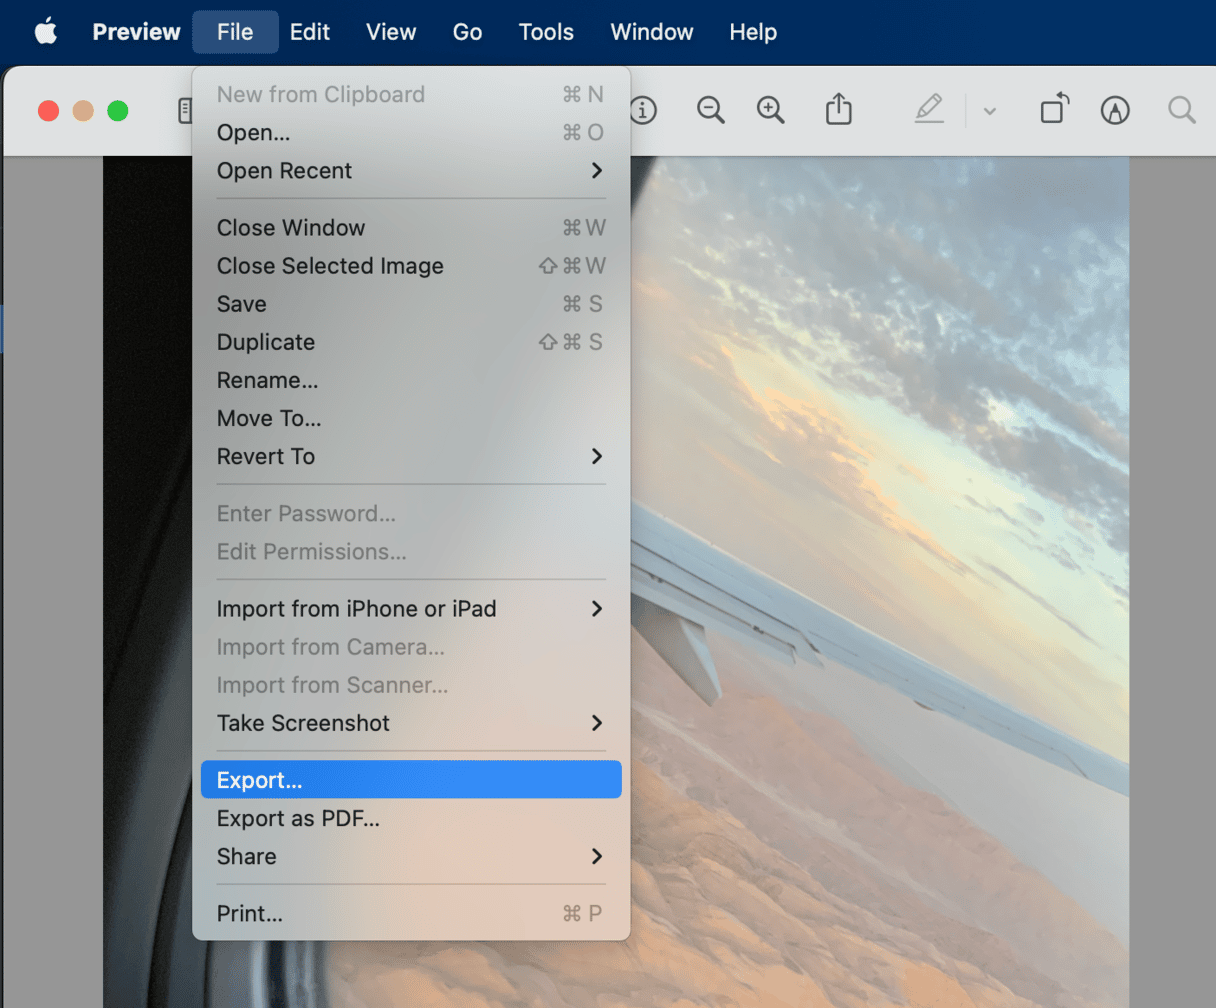Open the Share toolbar icon
This screenshot has height=1008, width=1216.
(839, 110)
